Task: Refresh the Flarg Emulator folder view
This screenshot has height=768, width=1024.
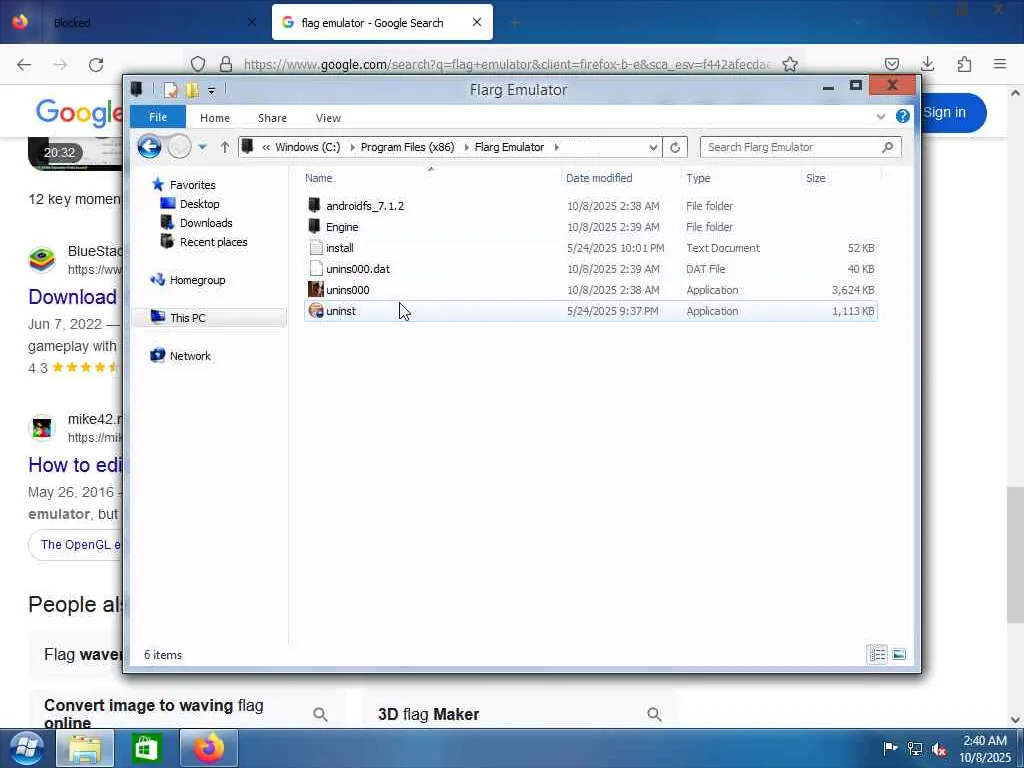Action: coord(675,148)
